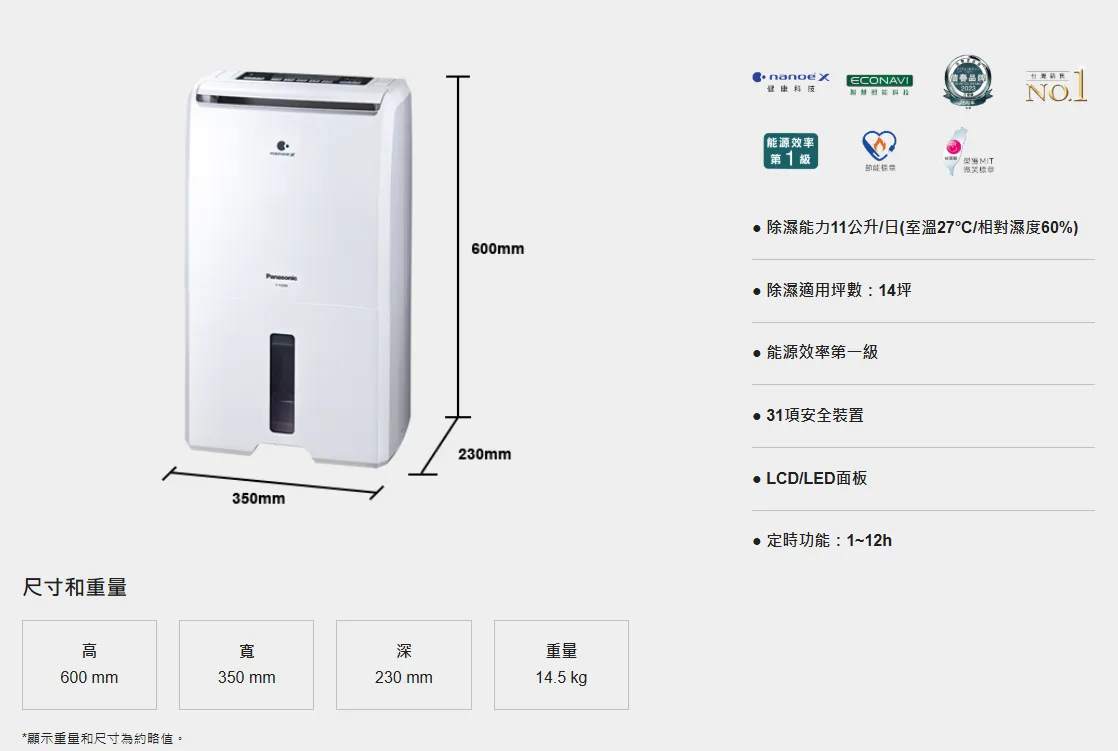Click the 能源效率 第1級 green label
Viewport: 1118px width, 751px height.
click(x=791, y=151)
